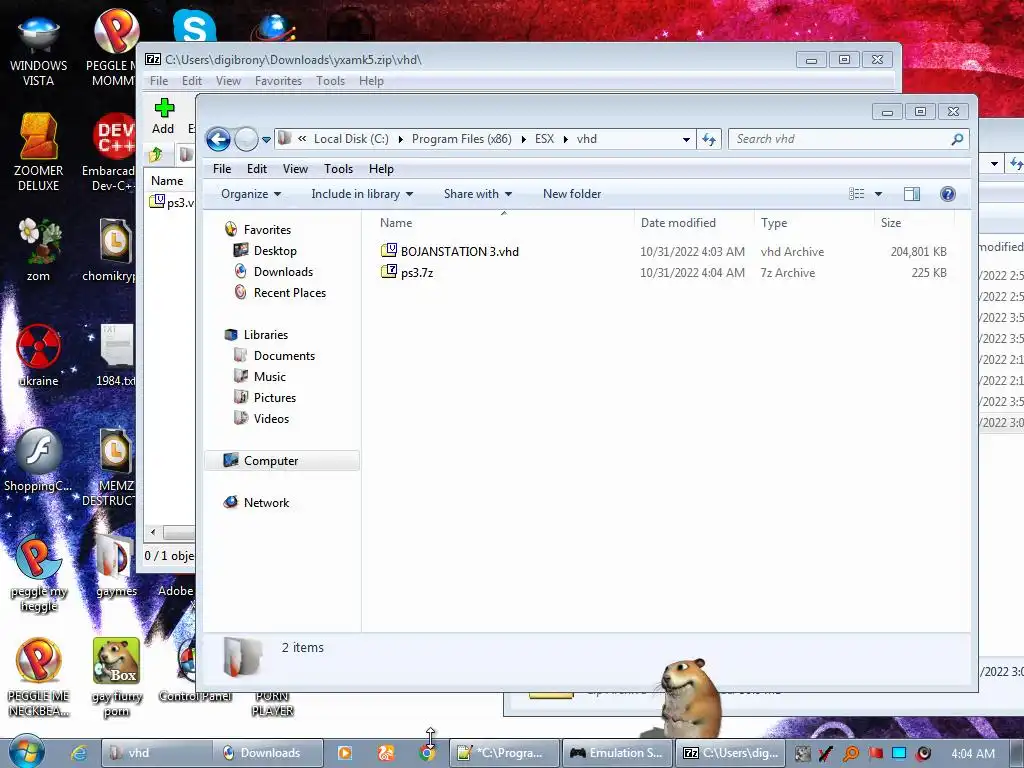Click the up-folder icon in 7-Zip
This screenshot has height=768, width=1024.
click(x=156, y=155)
